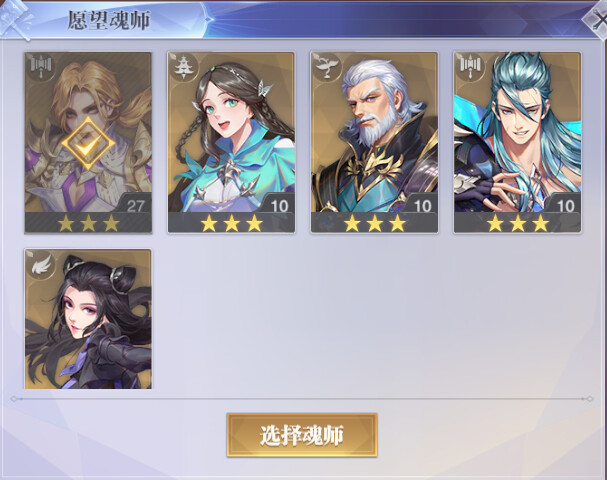Select the black-haired woman hero card
The height and width of the screenshot is (480, 607).
(x=88, y=319)
